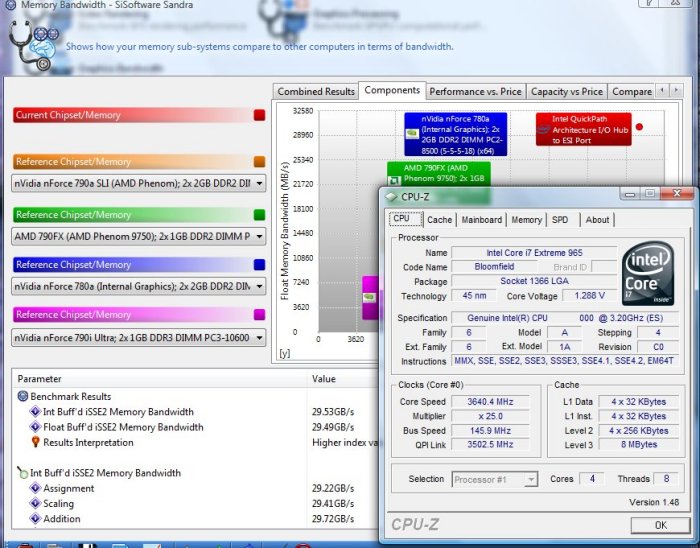Open the nVidia nForce 780a reference dropdown
Image resolution: width=700 pixels, height=548 pixels.
(139, 286)
